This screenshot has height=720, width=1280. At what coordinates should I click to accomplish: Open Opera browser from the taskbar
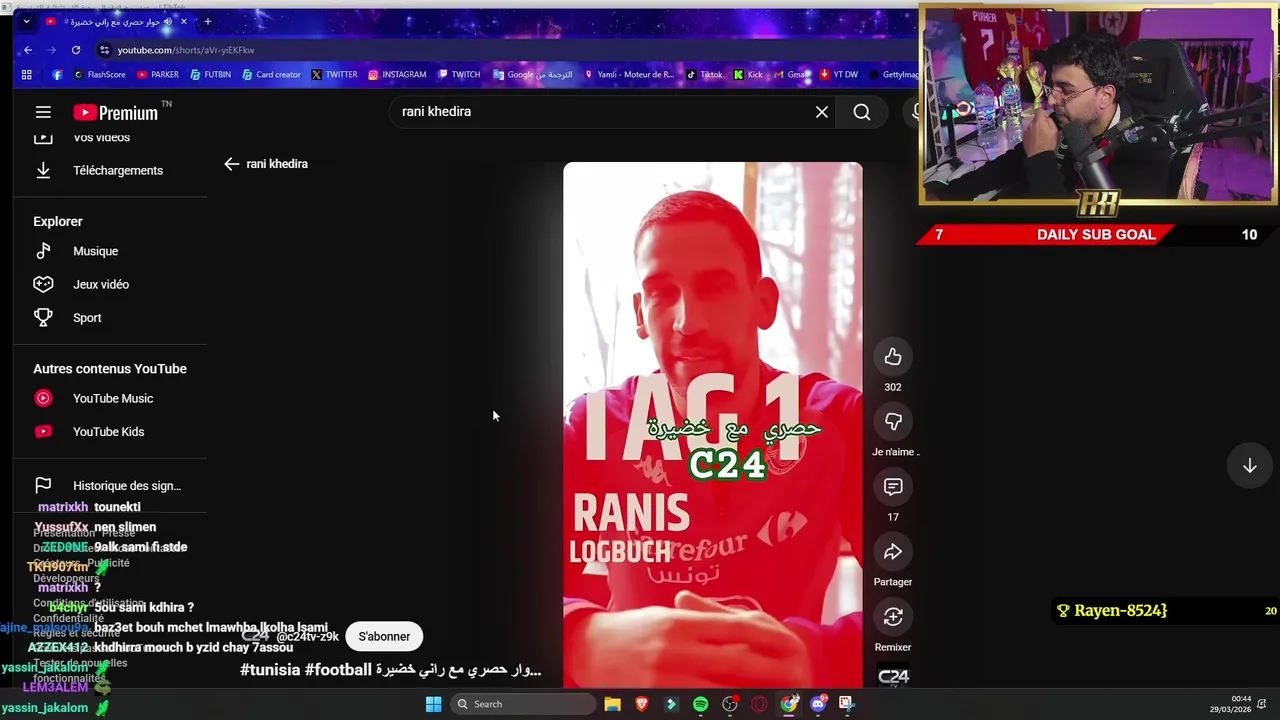(759, 704)
